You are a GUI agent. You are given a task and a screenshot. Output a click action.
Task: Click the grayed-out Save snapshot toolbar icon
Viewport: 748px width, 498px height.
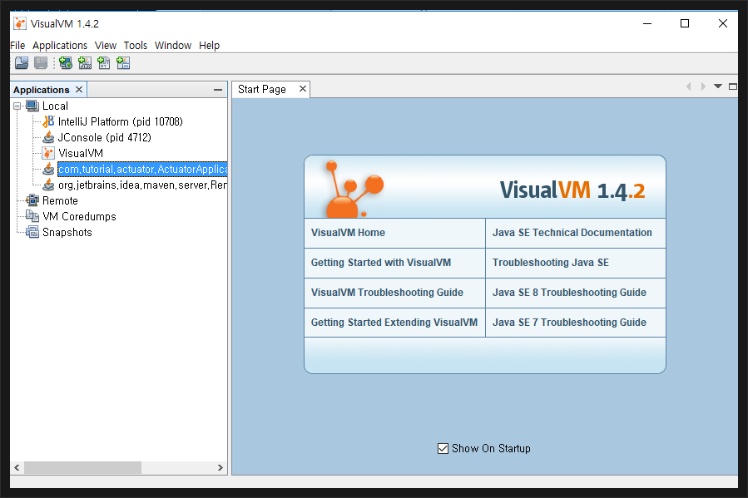click(x=41, y=63)
